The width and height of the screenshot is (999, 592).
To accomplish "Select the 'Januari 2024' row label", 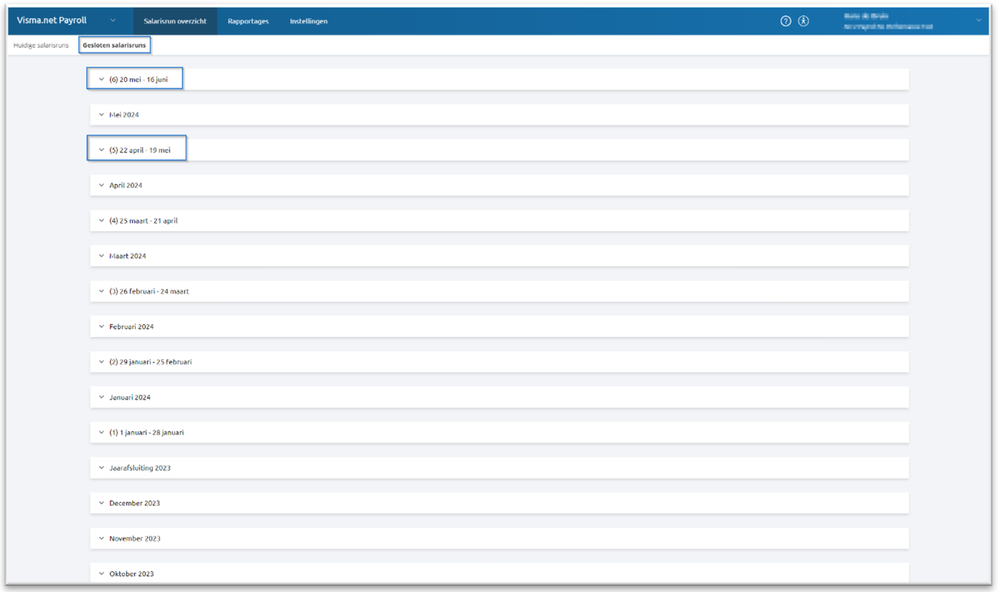I will pos(130,397).
